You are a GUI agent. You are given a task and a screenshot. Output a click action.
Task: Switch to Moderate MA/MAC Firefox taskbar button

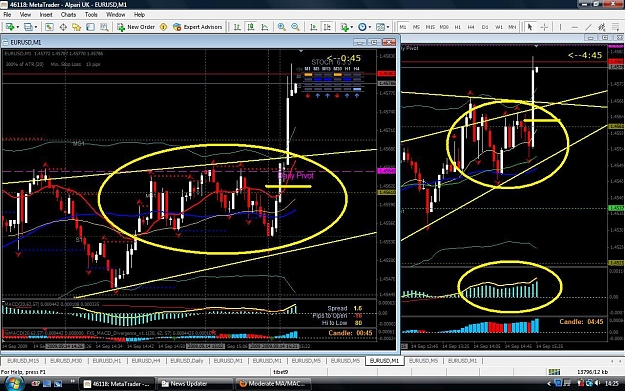coord(273,384)
